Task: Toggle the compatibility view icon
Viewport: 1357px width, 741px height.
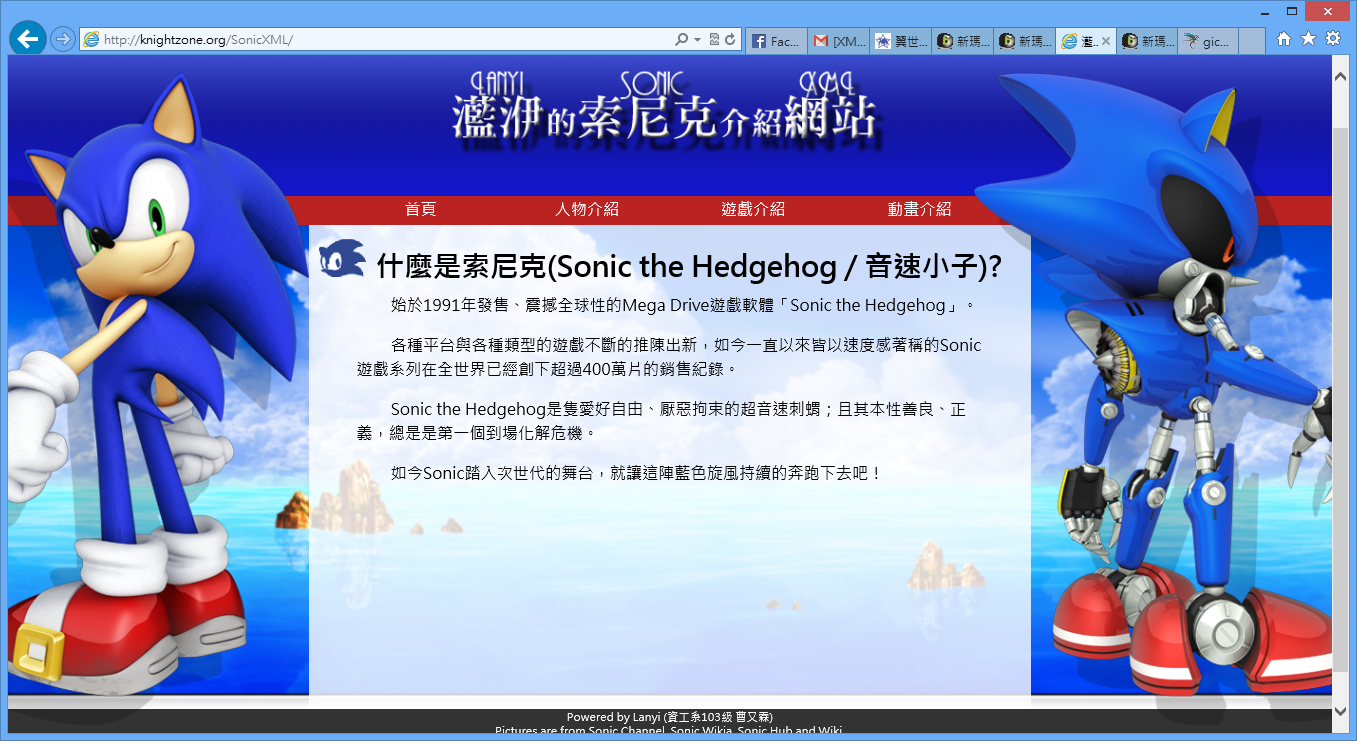Action: 714,40
